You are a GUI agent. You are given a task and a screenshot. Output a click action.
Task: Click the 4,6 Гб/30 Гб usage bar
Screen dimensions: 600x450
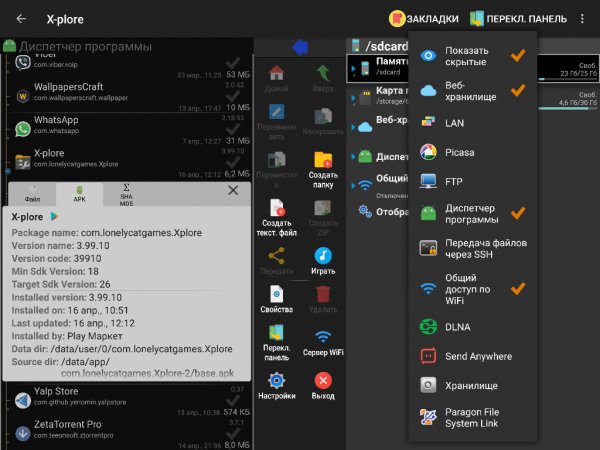point(568,109)
